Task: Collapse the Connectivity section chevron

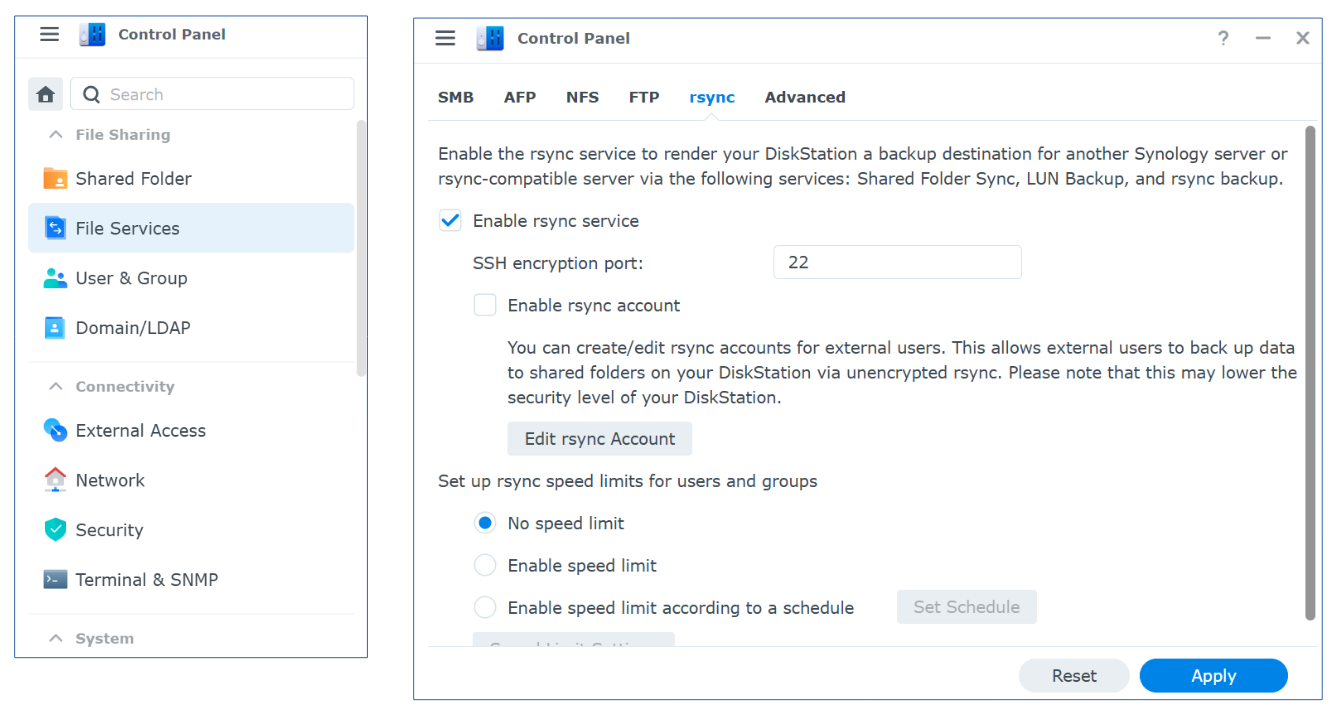Action: (55, 387)
